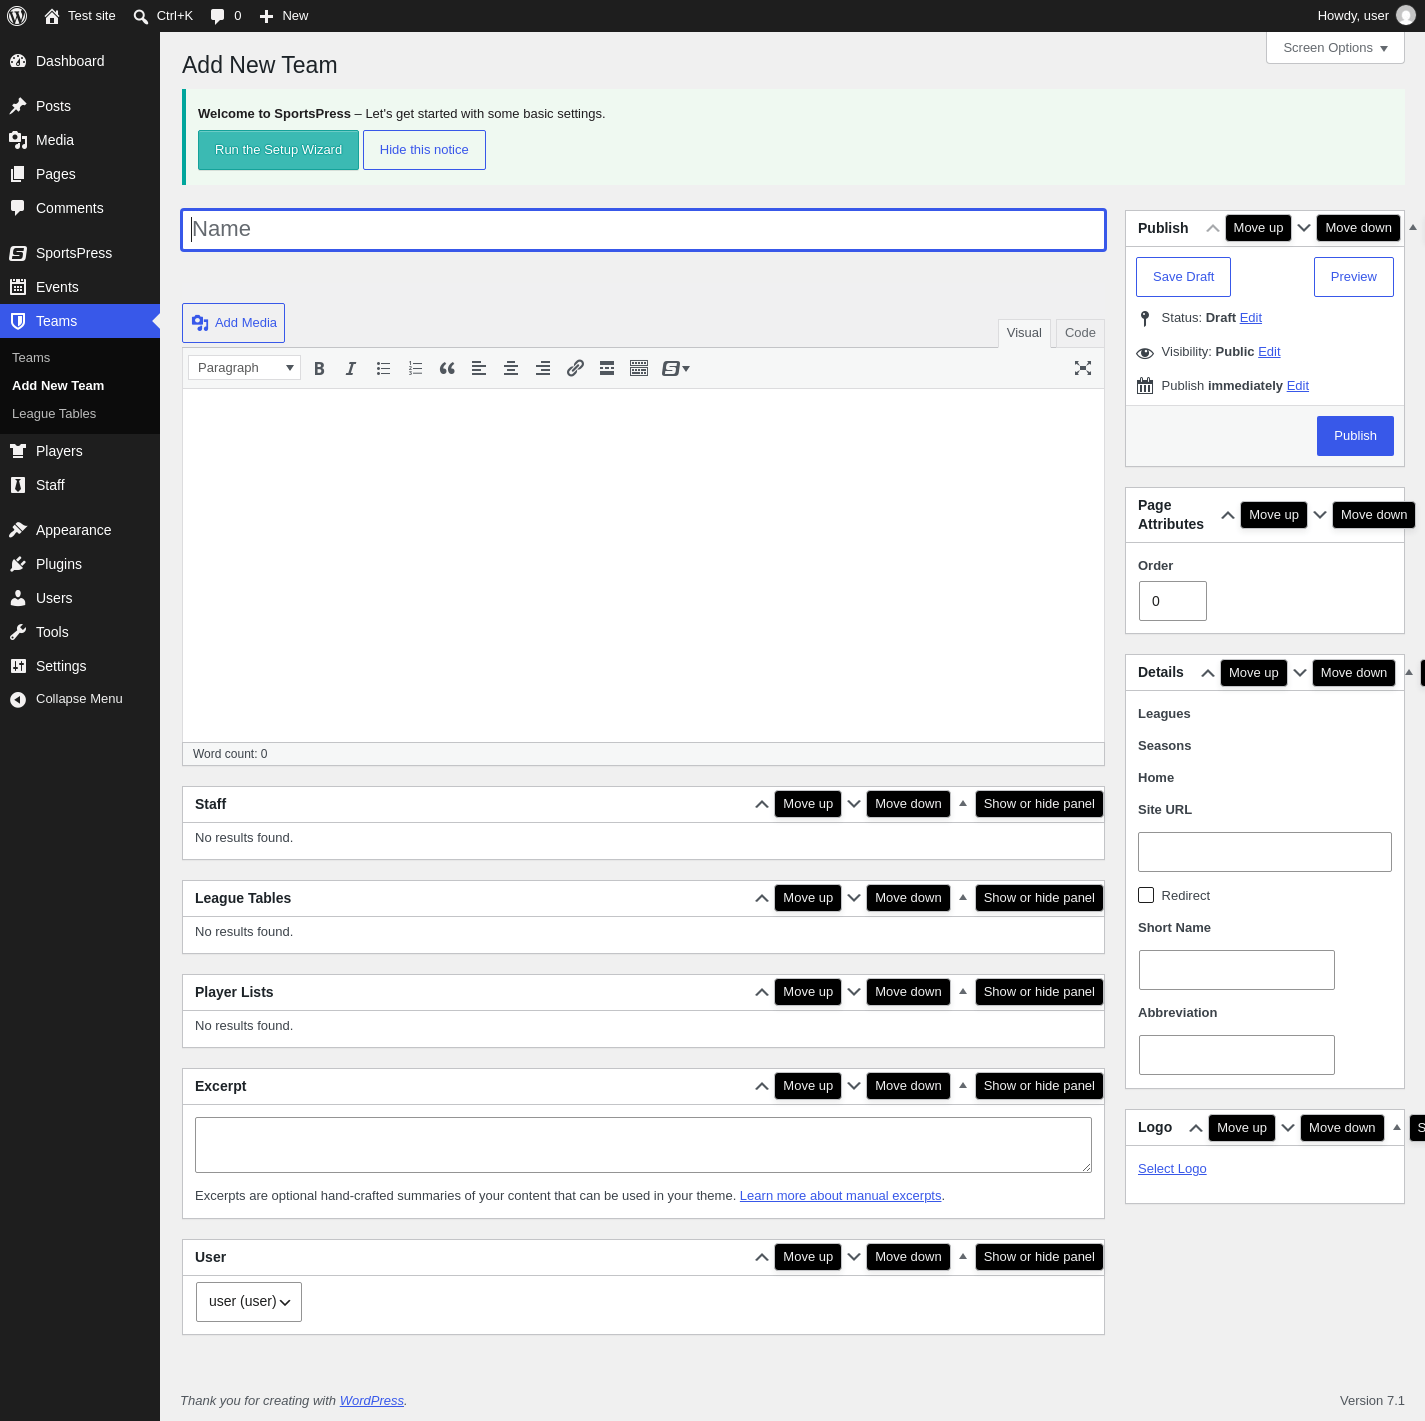The height and width of the screenshot is (1421, 1425).
Task: Open the Select Logo link
Action: coord(1172,1169)
